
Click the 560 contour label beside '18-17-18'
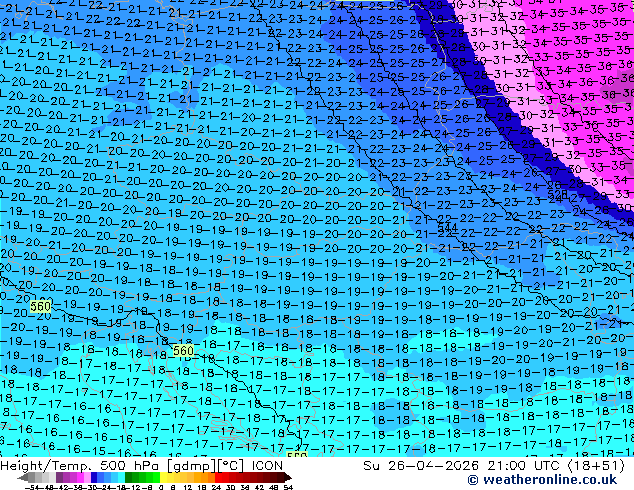tap(183, 351)
